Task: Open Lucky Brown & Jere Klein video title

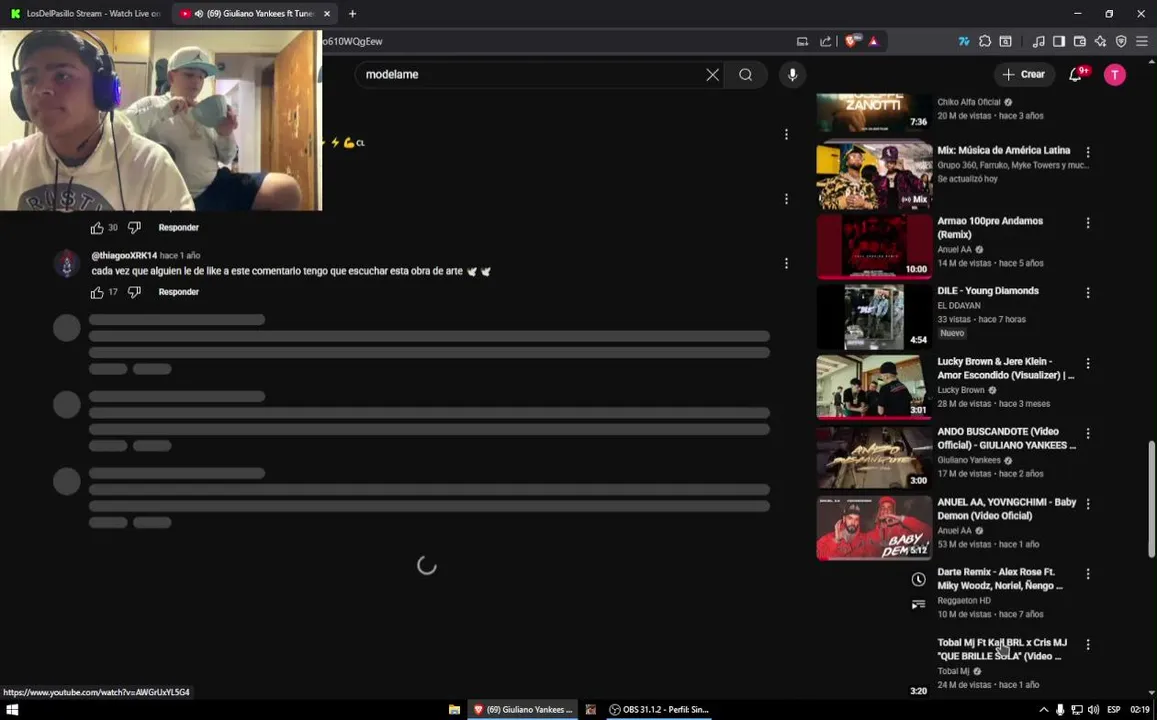Action: [x=1005, y=368]
